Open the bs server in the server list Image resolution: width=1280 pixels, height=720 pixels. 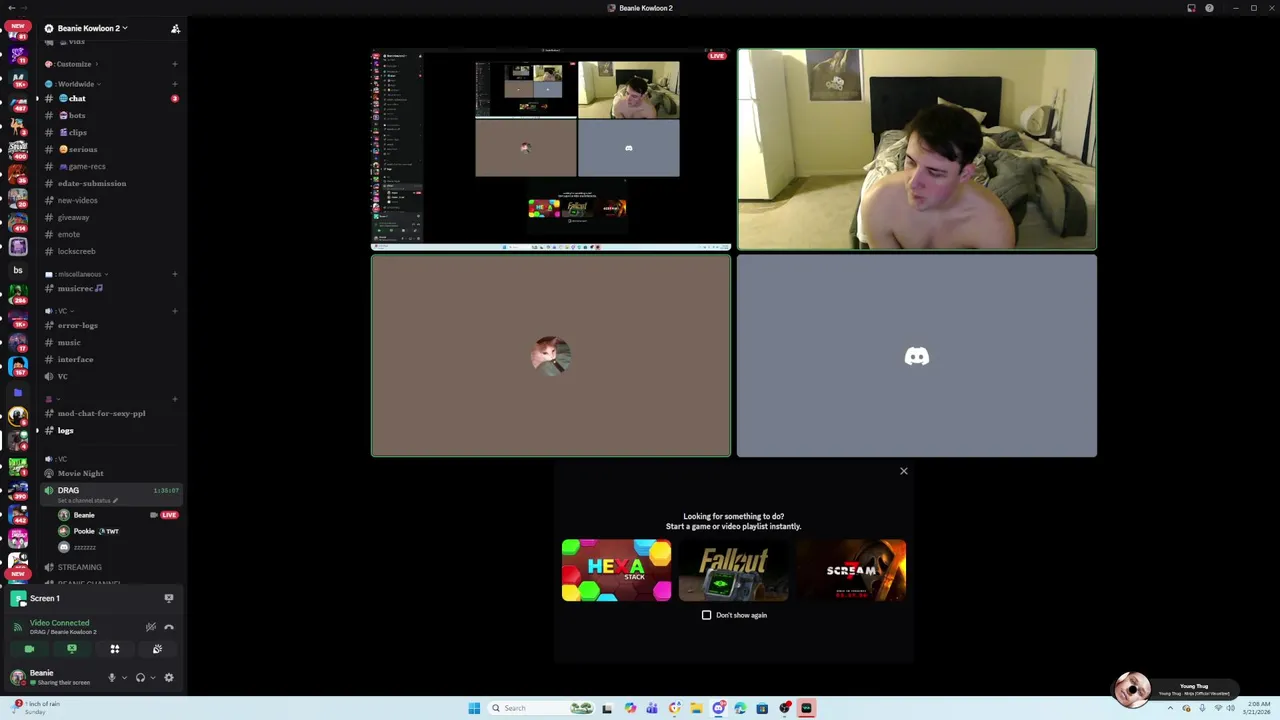click(18, 270)
